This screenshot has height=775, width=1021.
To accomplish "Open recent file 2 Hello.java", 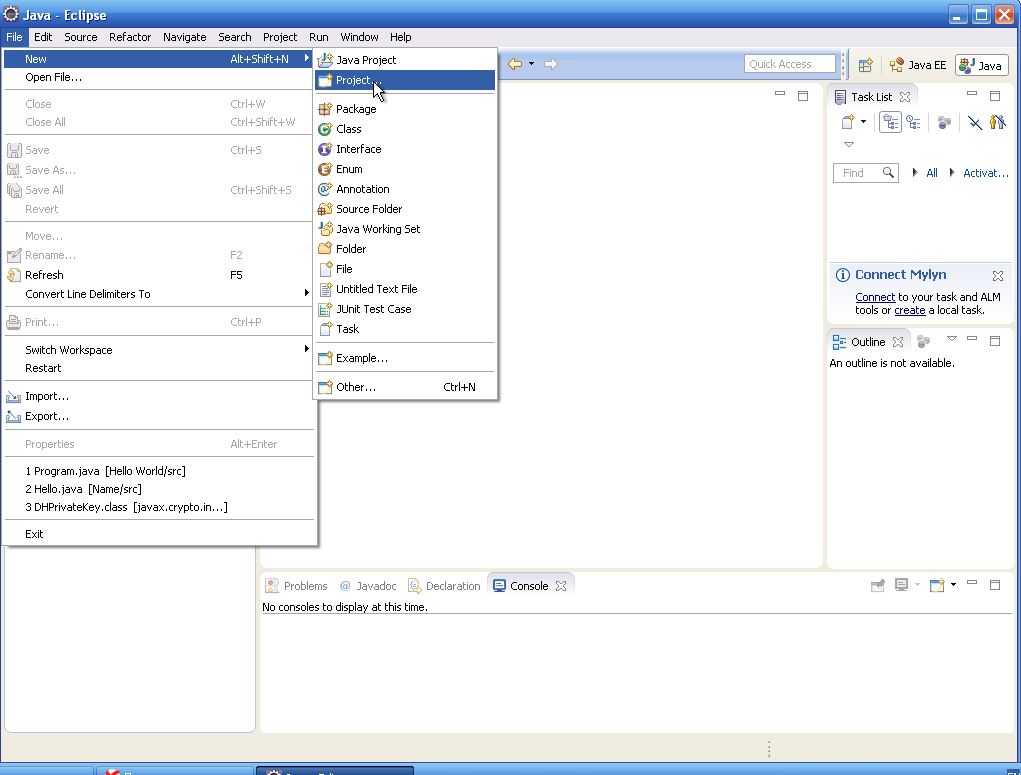I will tap(159, 489).
